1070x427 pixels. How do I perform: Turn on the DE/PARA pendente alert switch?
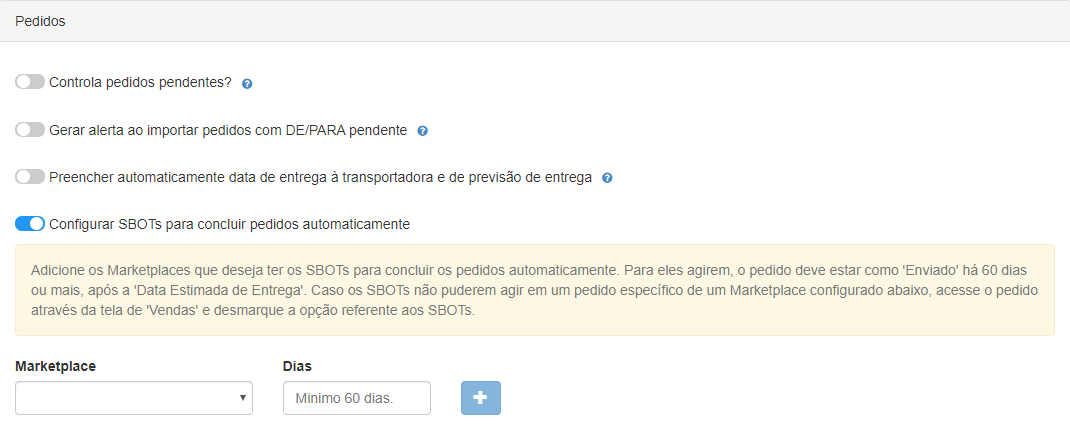click(x=30, y=130)
